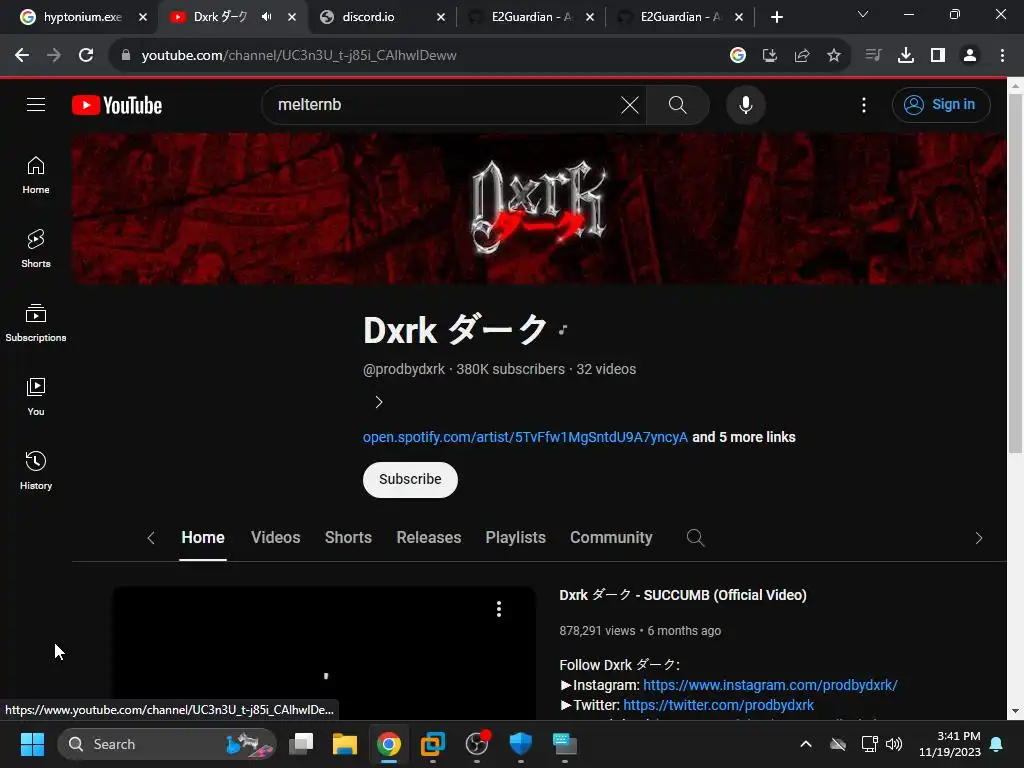Open You section in sidebar
Screen dimensions: 1024x768
[36, 396]
